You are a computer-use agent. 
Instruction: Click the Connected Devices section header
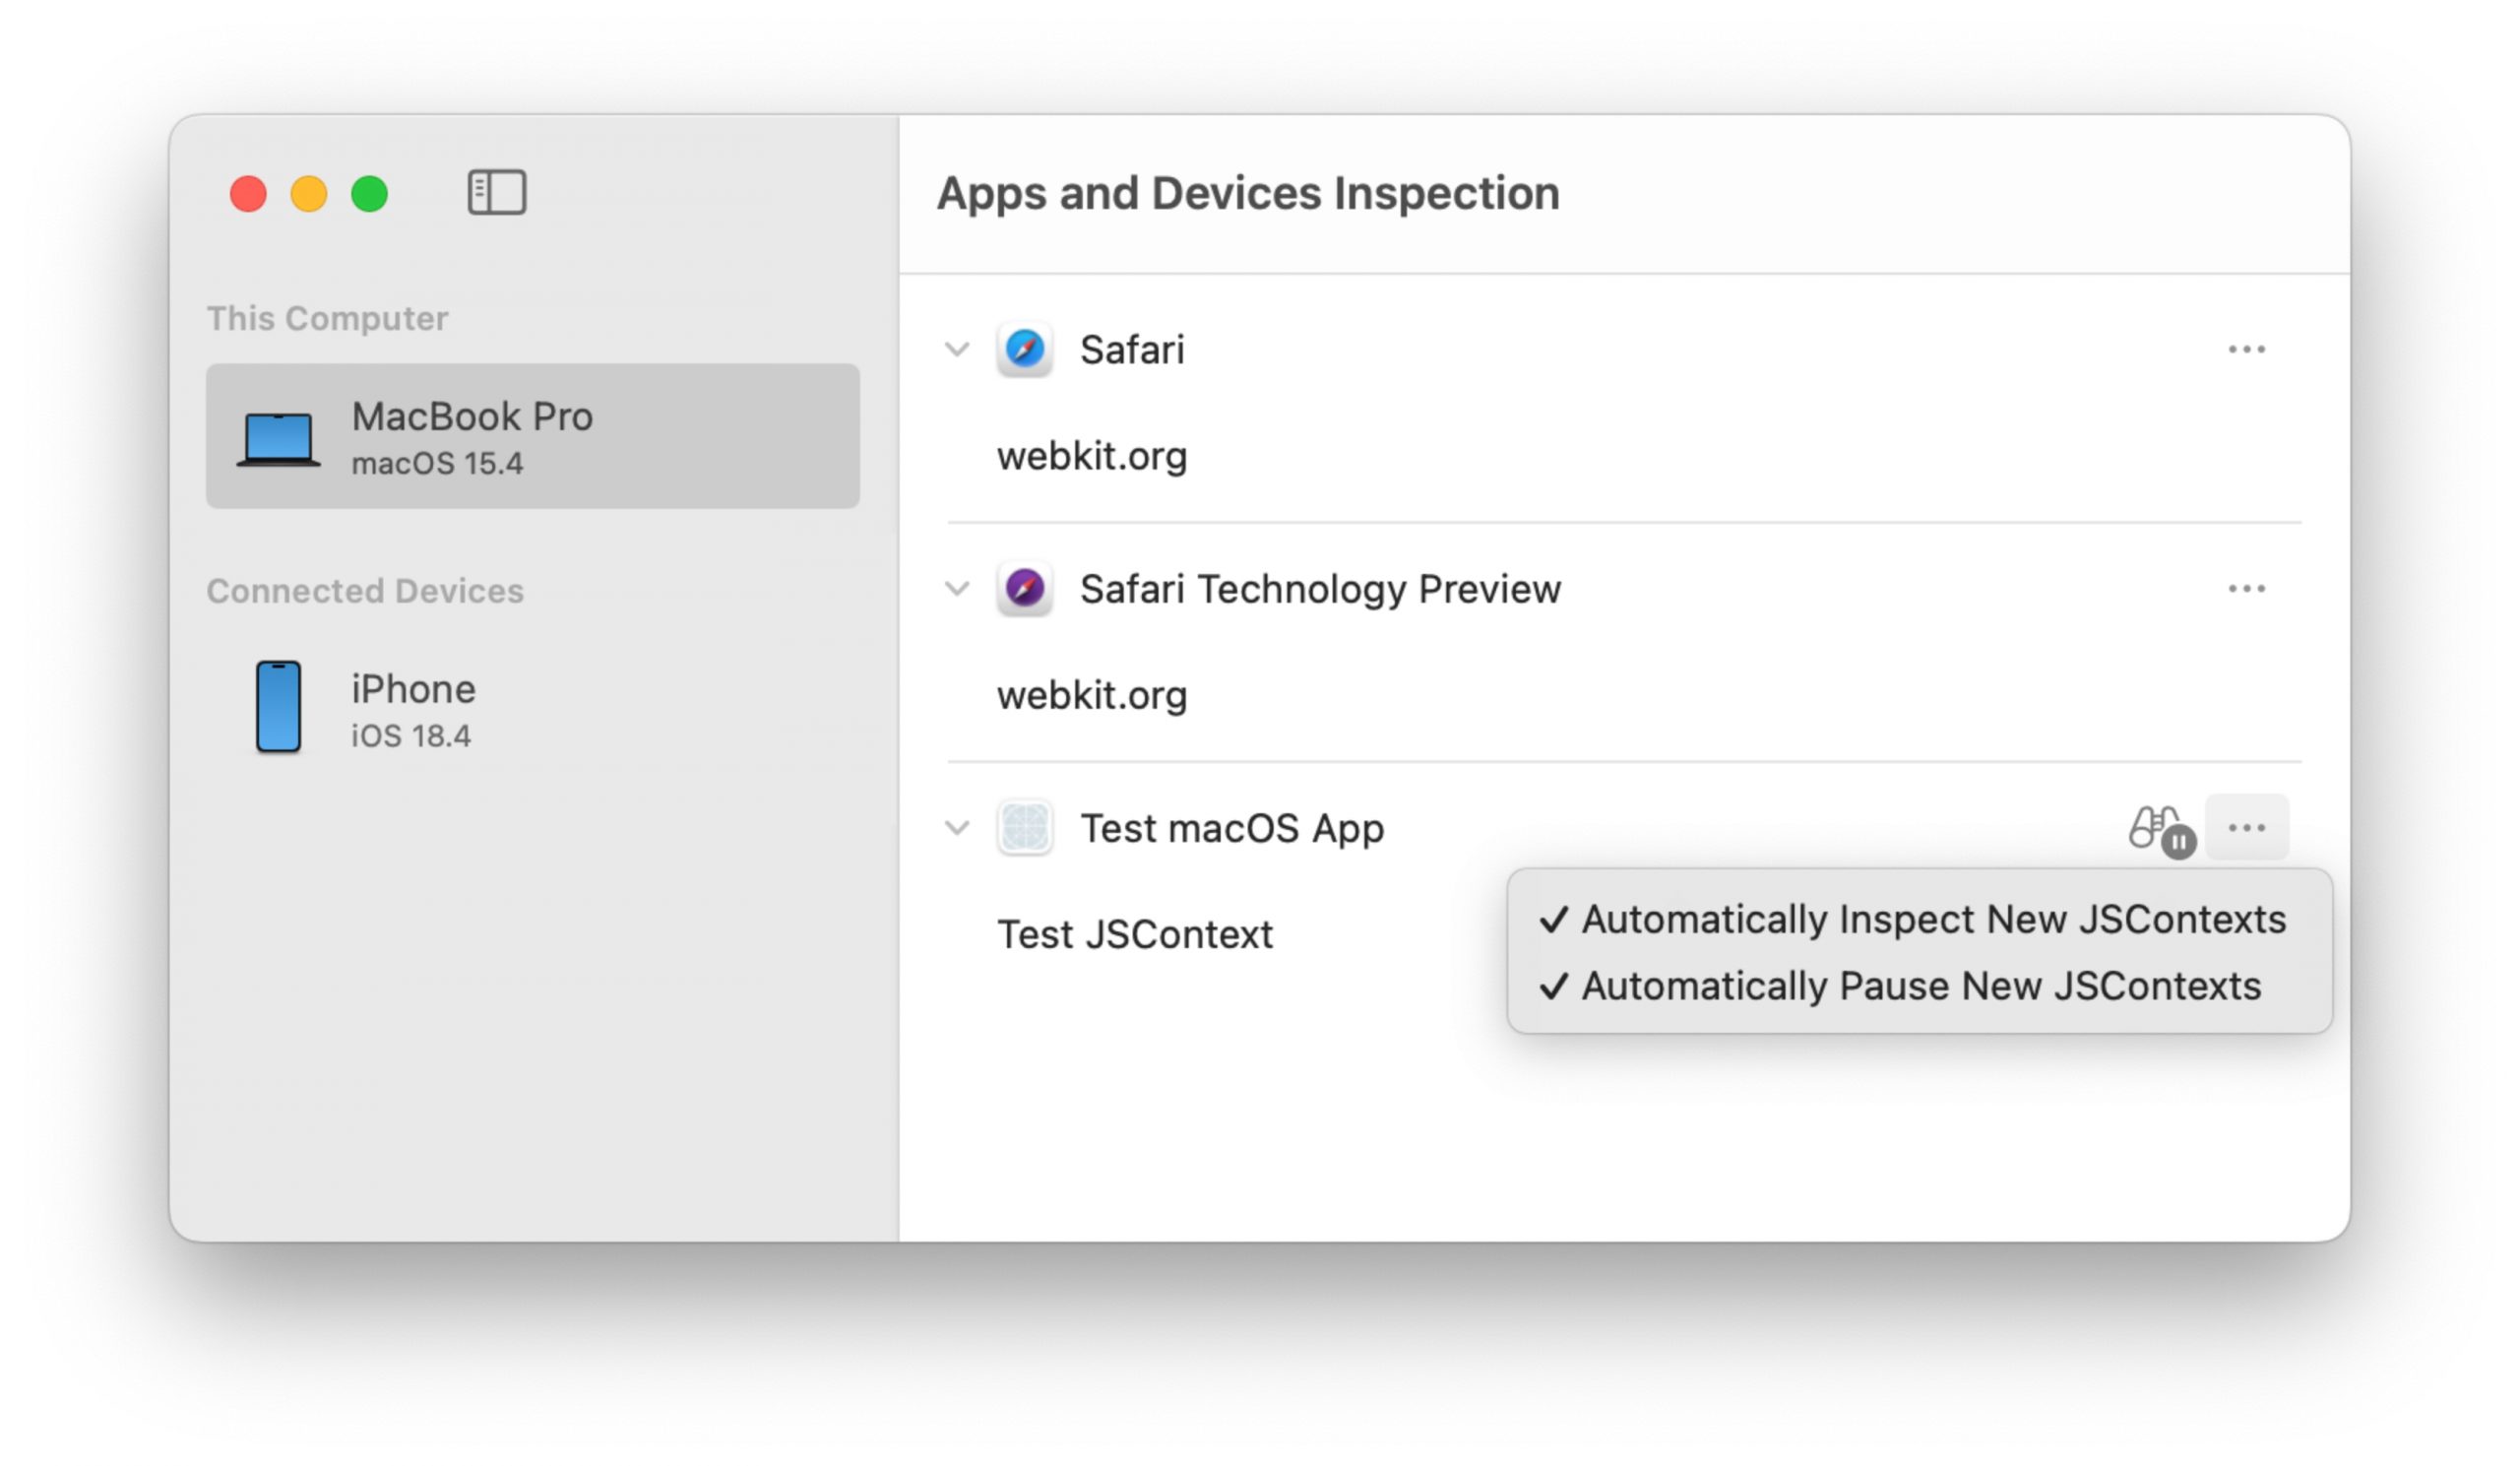[364, 591]
